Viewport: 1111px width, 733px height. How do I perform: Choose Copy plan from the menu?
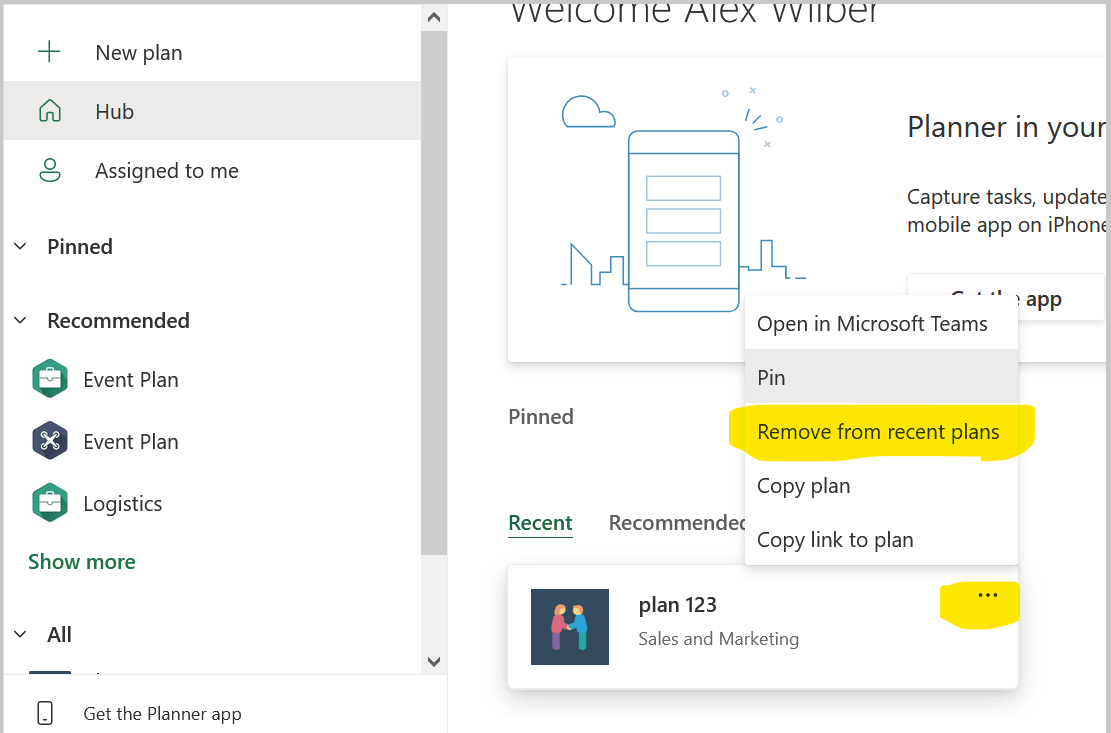click(x=803, y=485)
